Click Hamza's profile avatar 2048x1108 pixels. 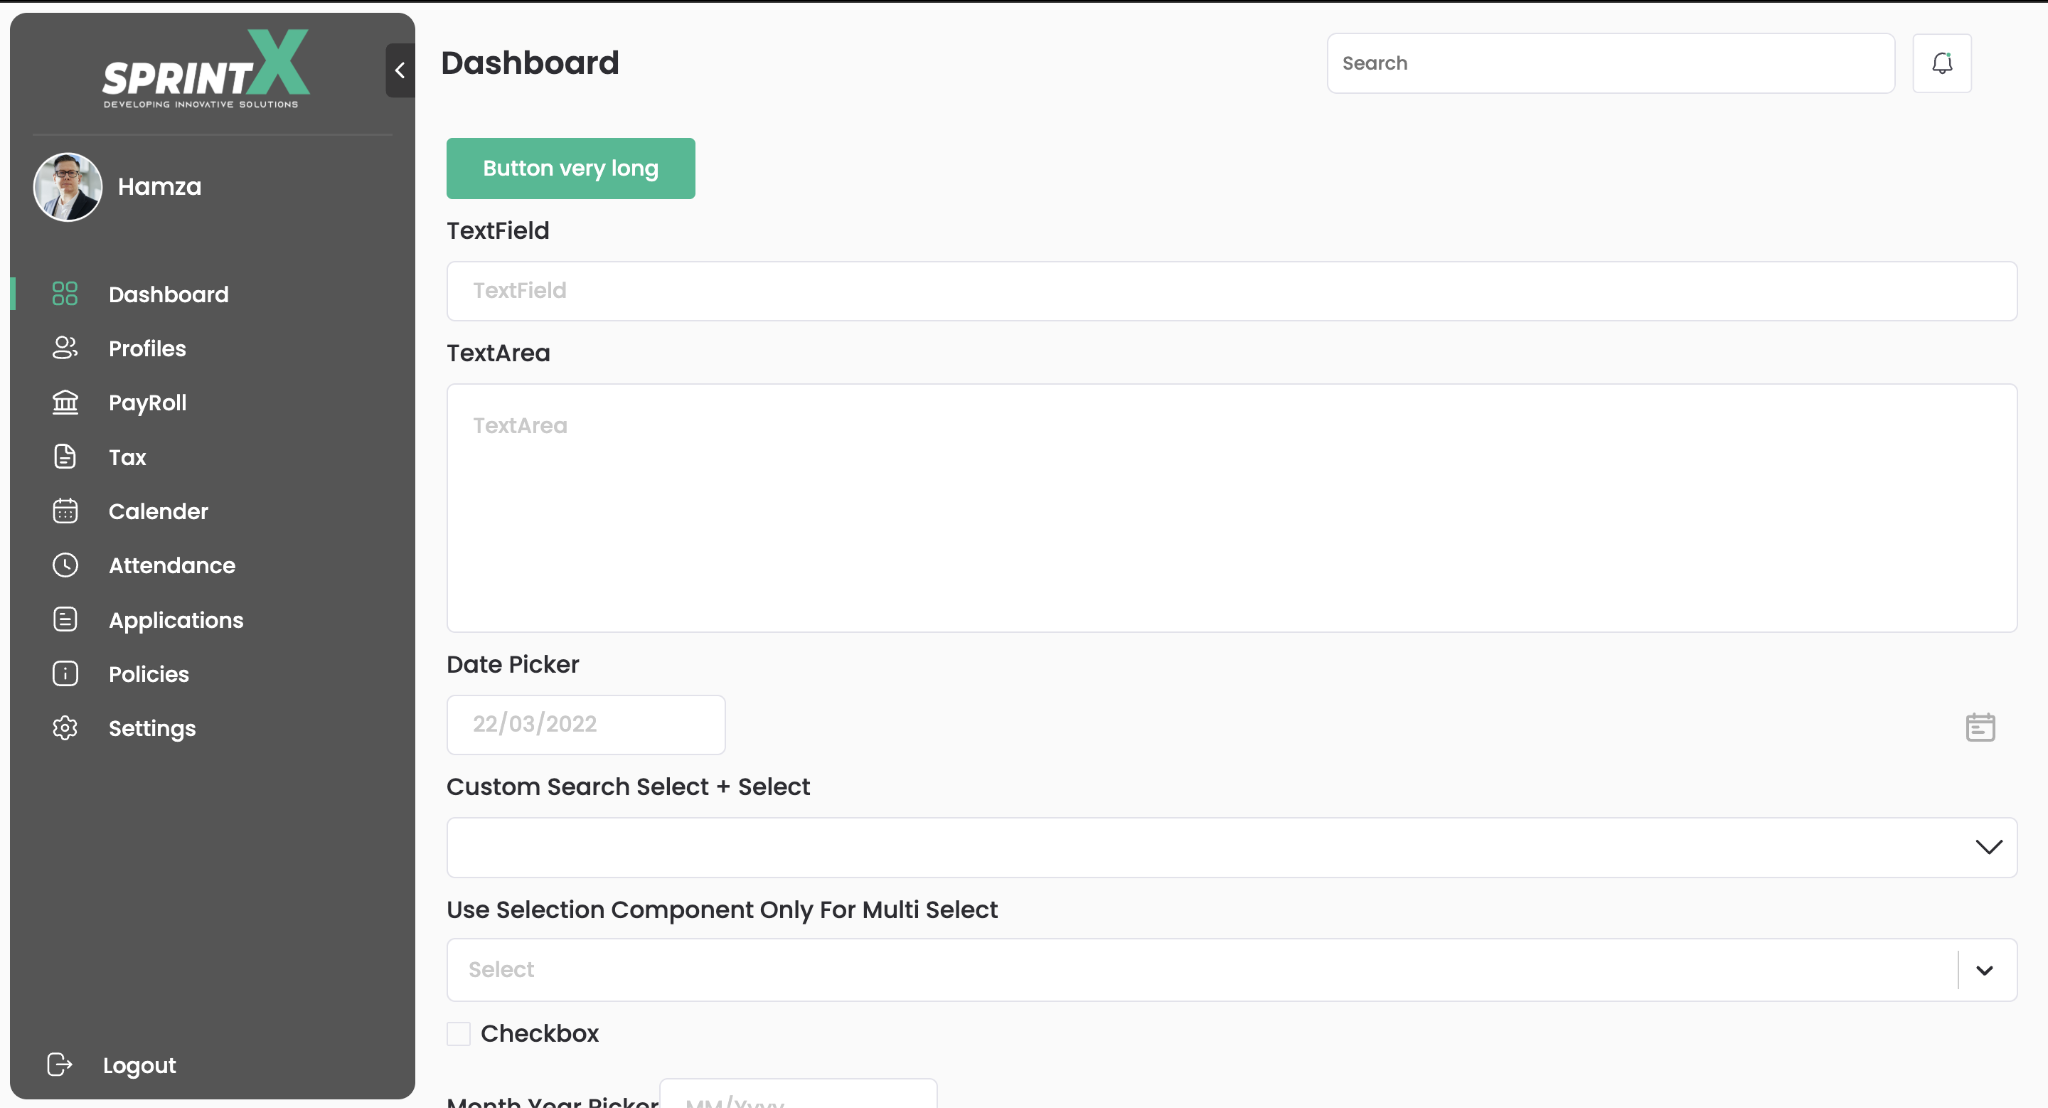click(x=68, y=187)
